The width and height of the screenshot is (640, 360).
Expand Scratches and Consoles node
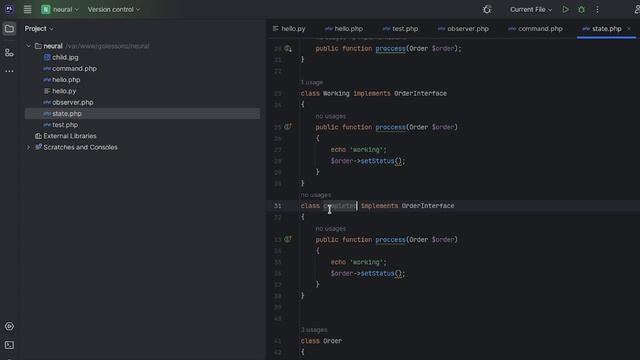(x=29, y=147)
